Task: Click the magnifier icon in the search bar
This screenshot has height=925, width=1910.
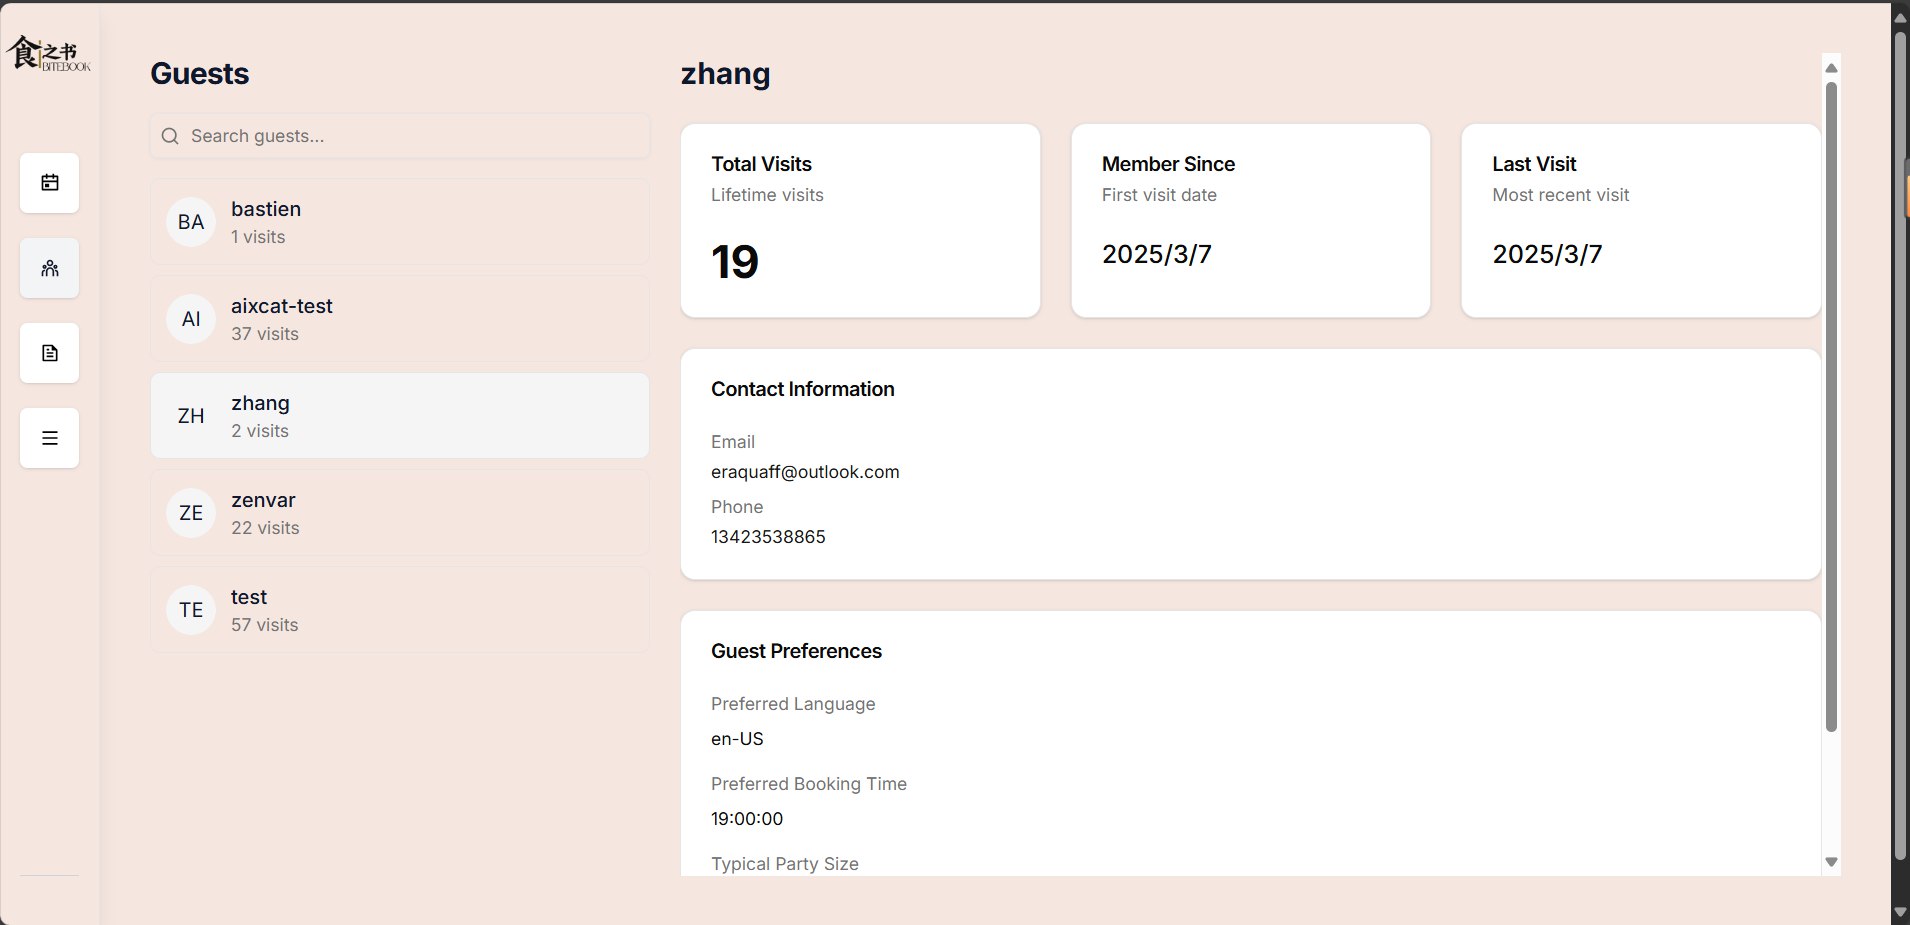Action: pyautogui.click(x=170, y=136)
